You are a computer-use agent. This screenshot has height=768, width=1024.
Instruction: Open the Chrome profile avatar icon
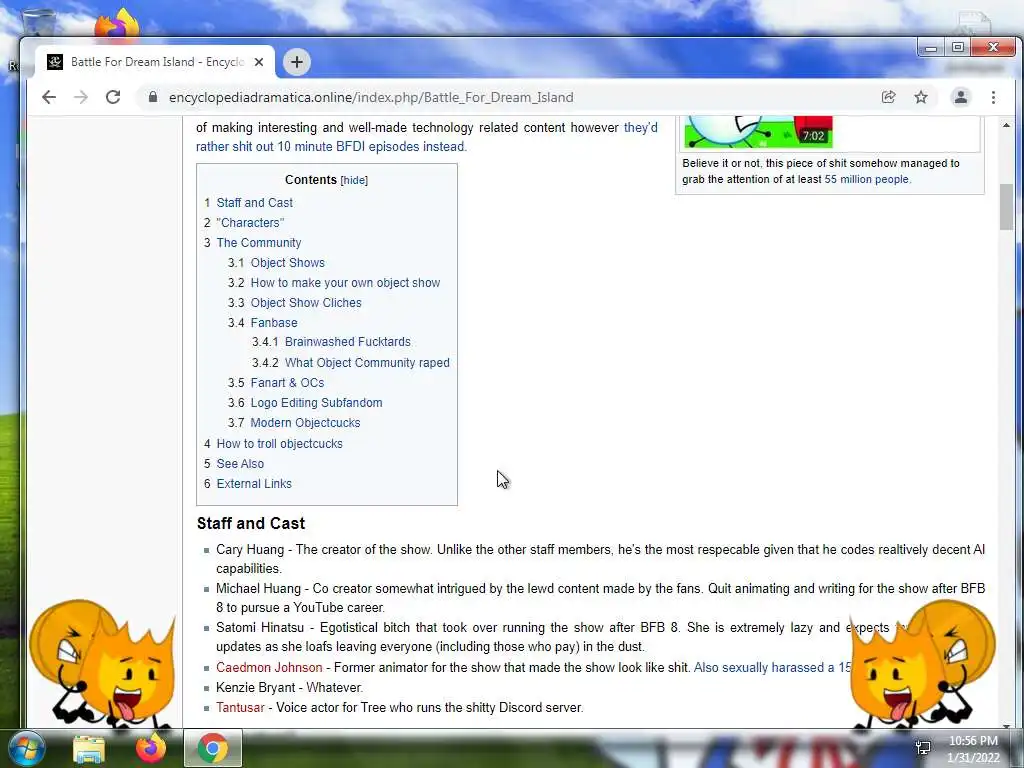point(961,97)
